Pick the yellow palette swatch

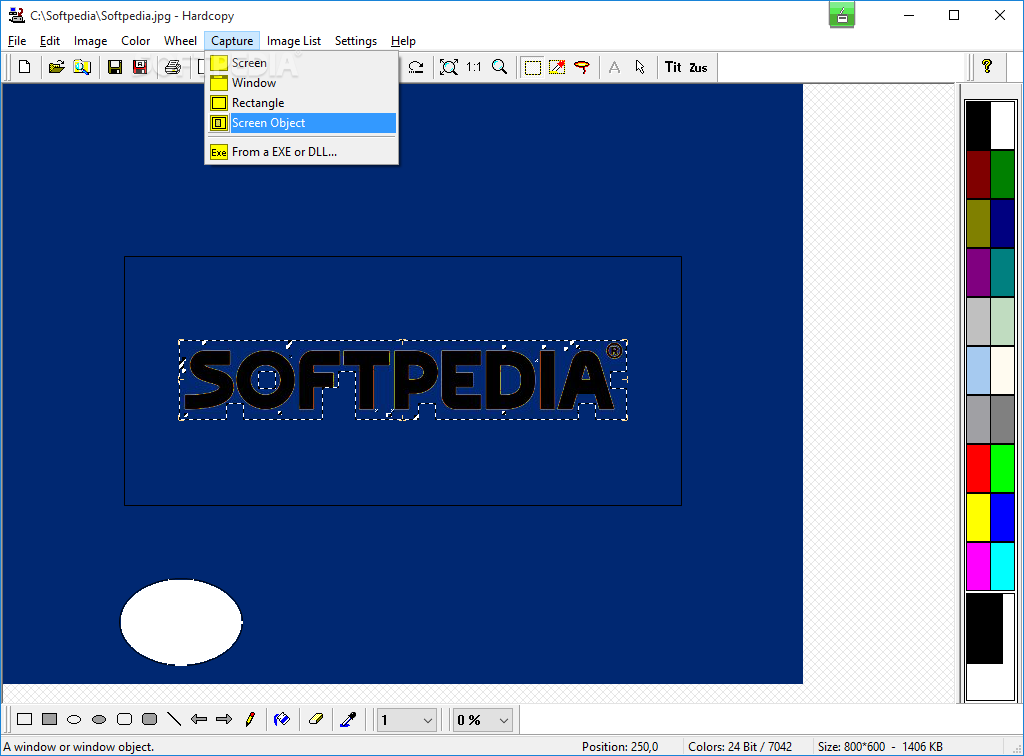point(978,518)
